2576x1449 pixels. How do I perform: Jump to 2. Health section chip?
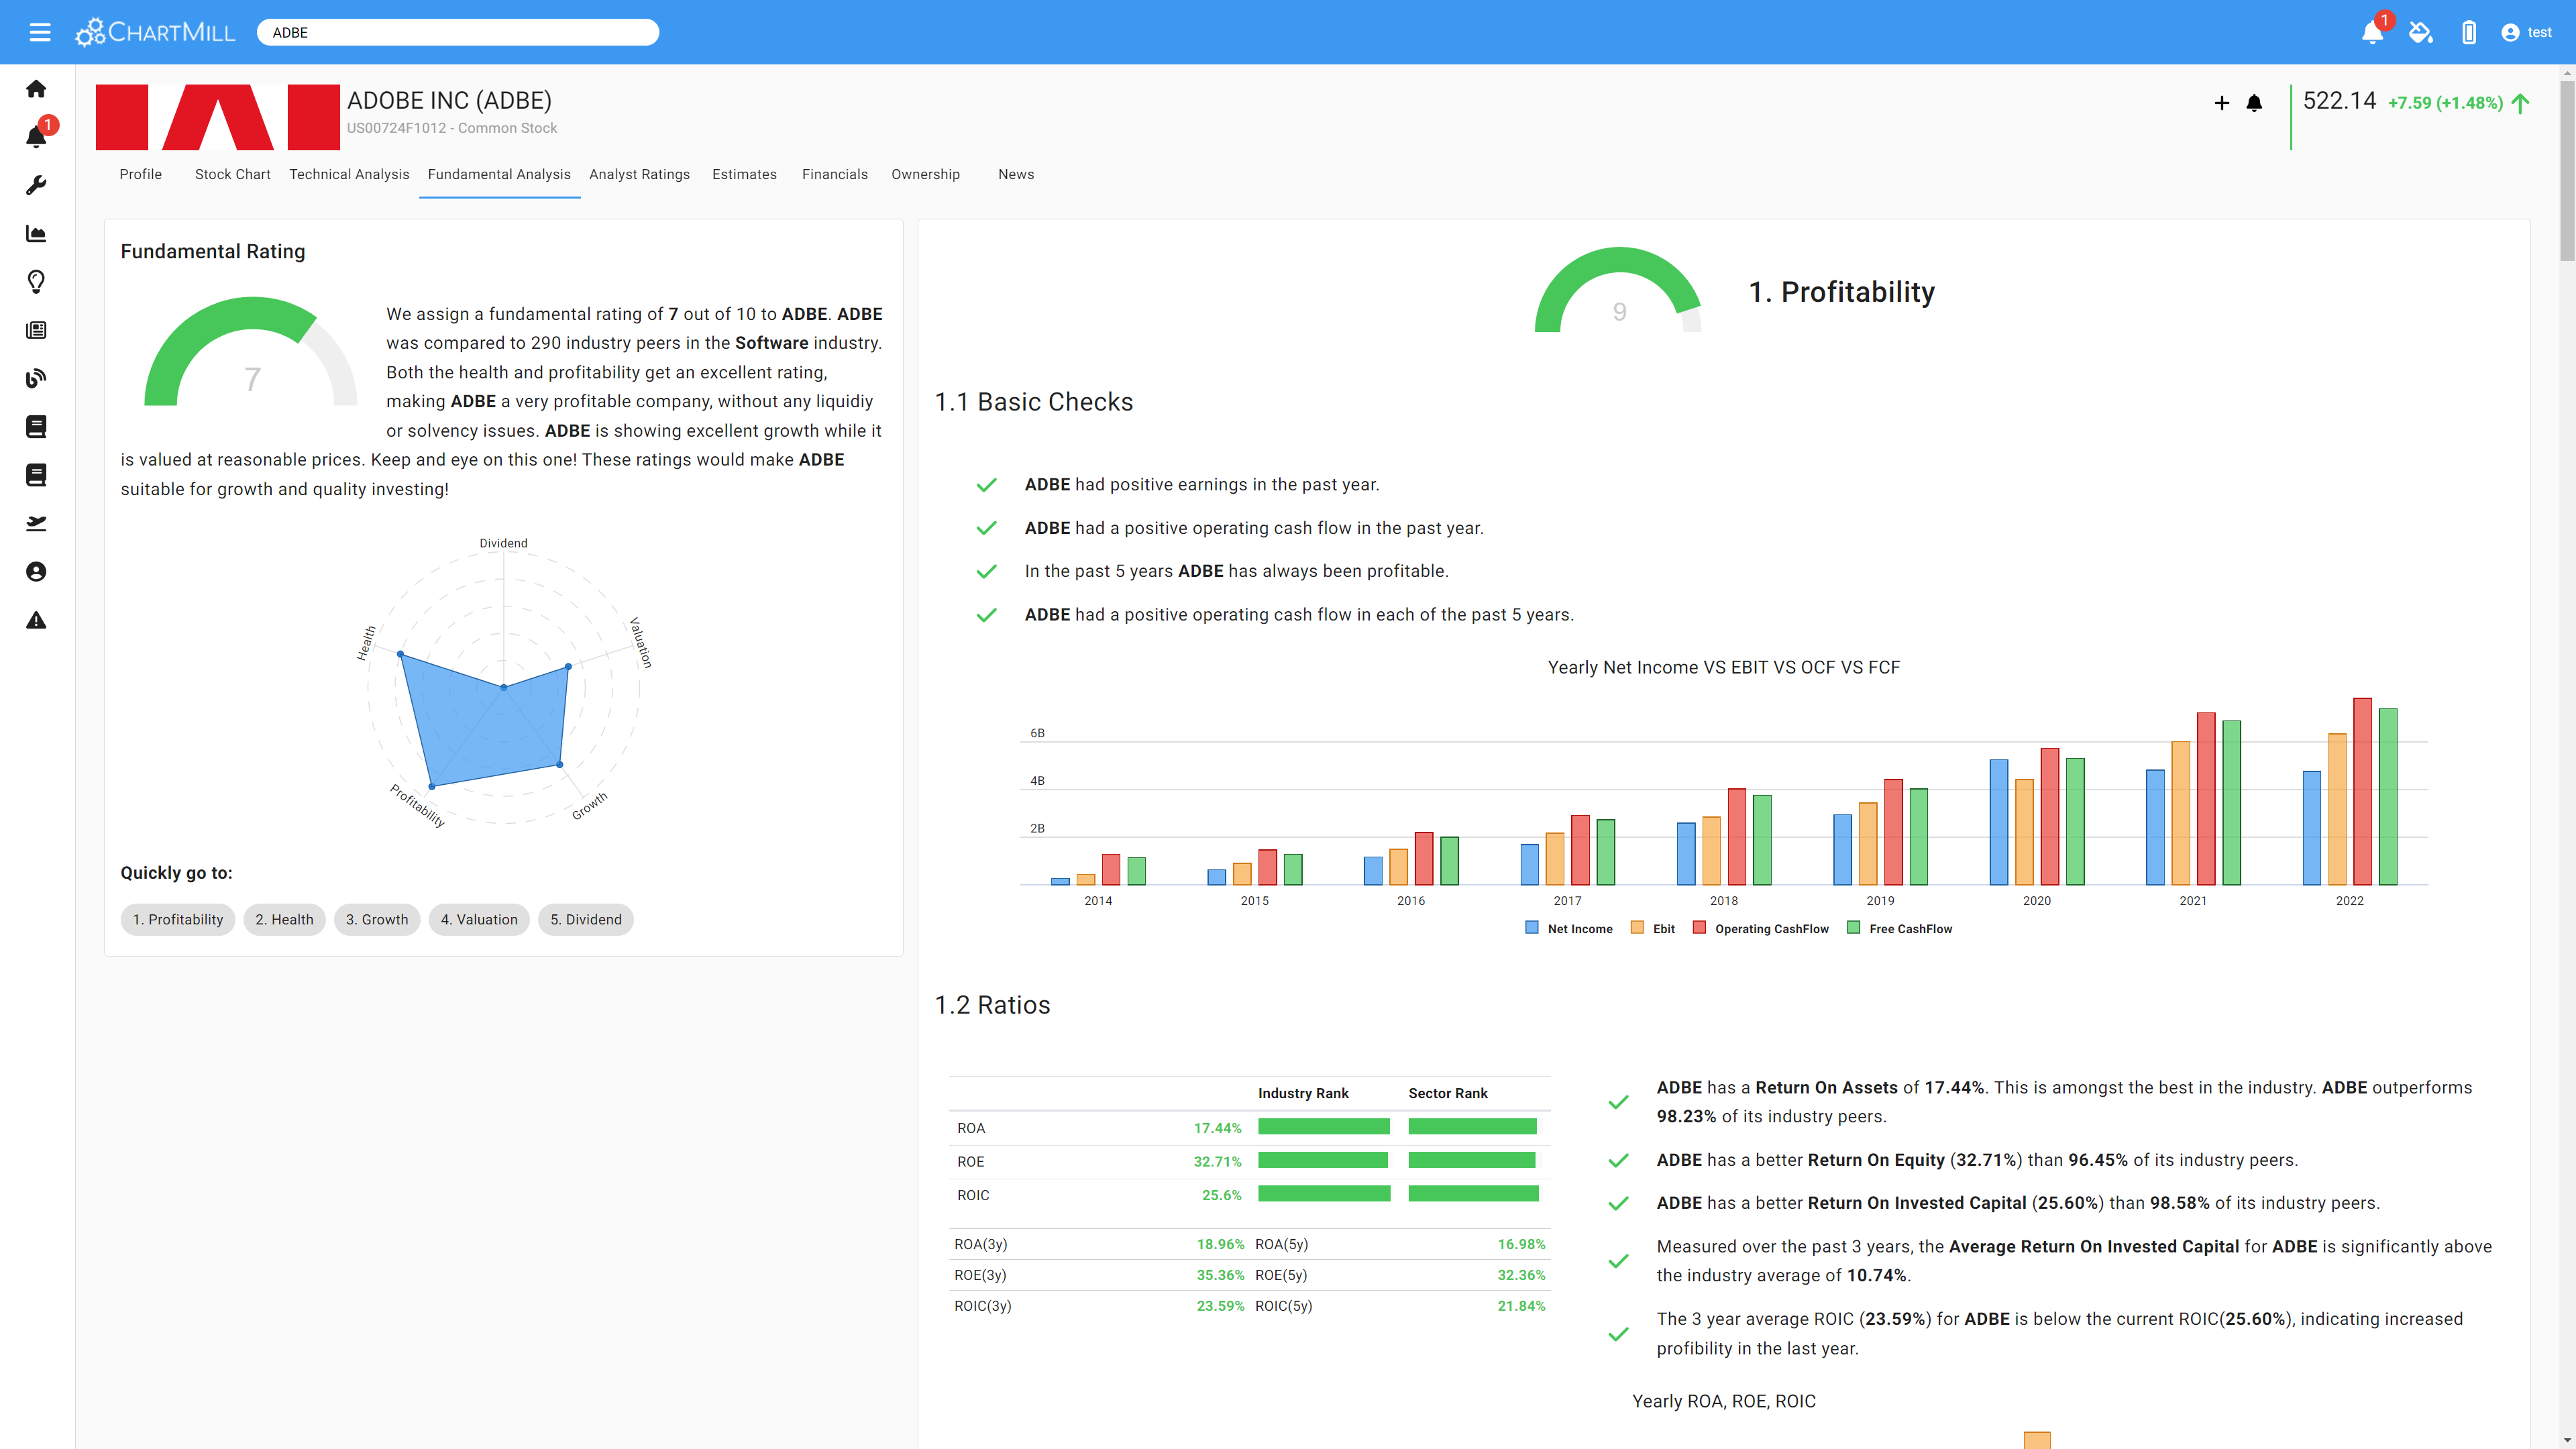284,919
